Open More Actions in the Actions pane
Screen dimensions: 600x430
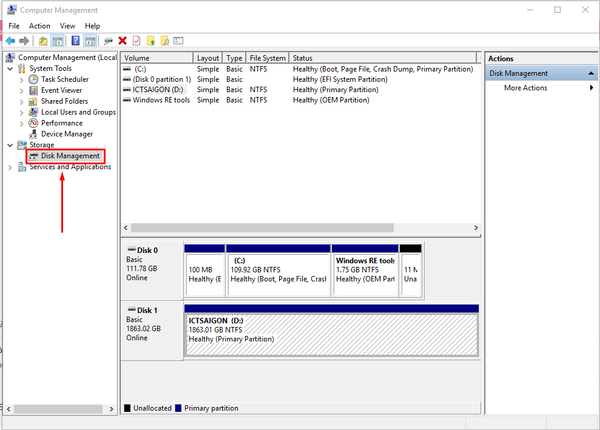[x=525, y=88]
